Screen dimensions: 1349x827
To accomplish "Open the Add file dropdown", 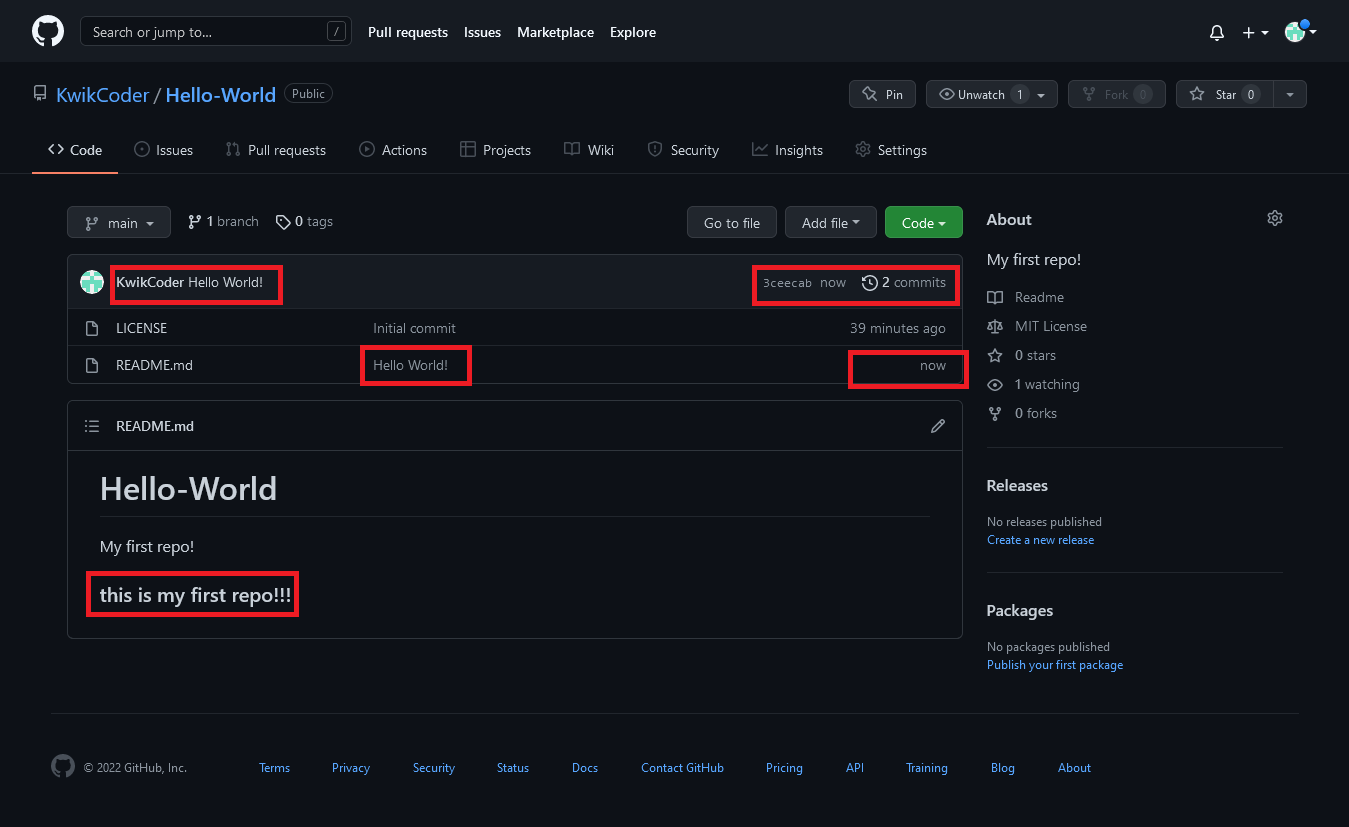I will (831, 222).
